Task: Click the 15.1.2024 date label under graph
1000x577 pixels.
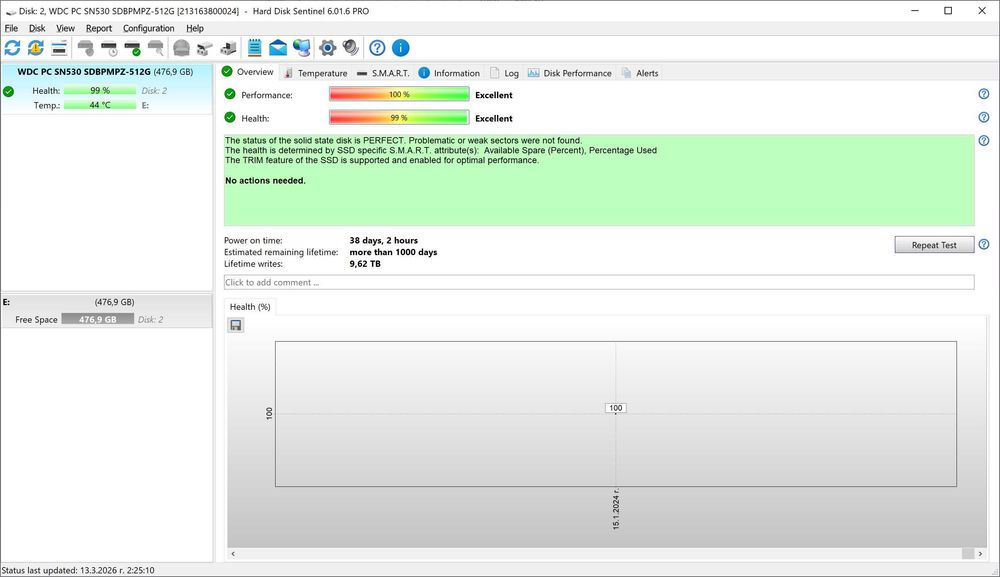Action: tap(615, 509)
